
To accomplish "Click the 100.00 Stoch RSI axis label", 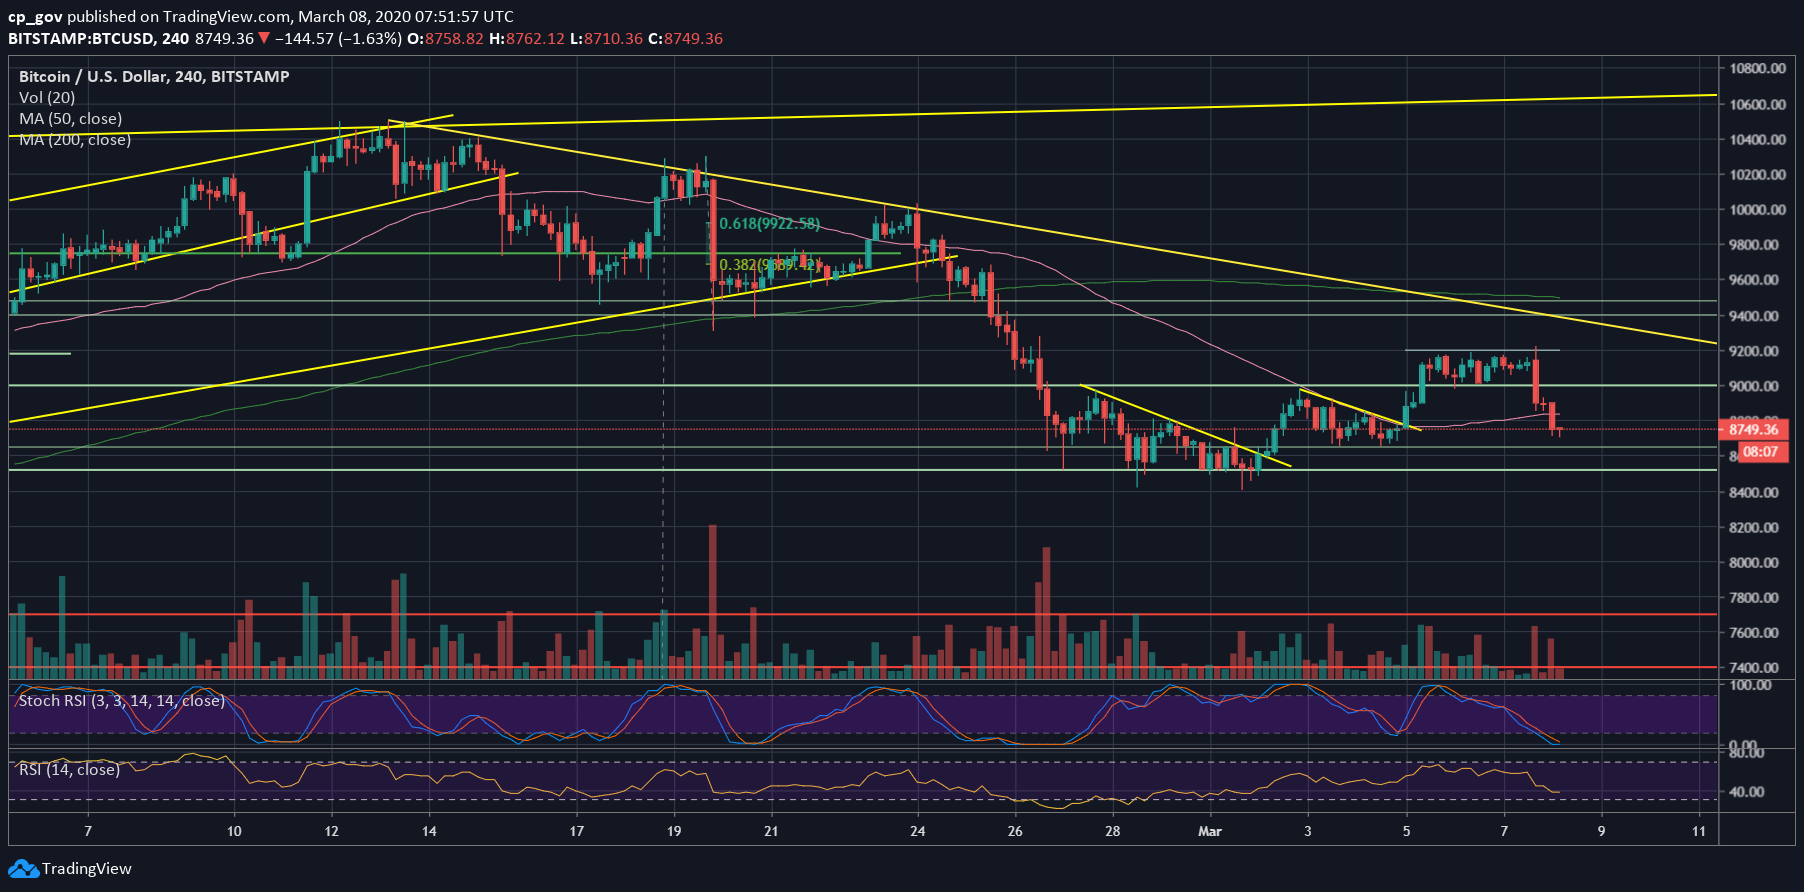I will click(x=1750, y=685).
